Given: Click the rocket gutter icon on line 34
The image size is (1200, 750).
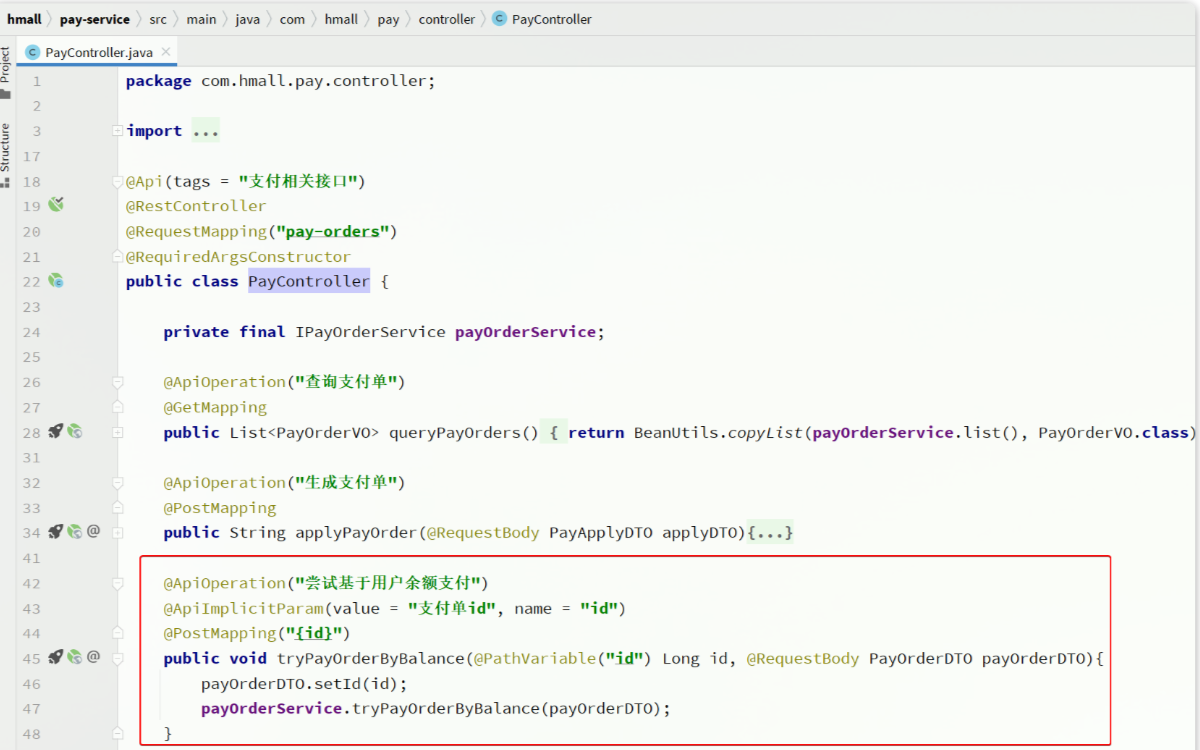Looking at the screenshot, I should [56, 532].
